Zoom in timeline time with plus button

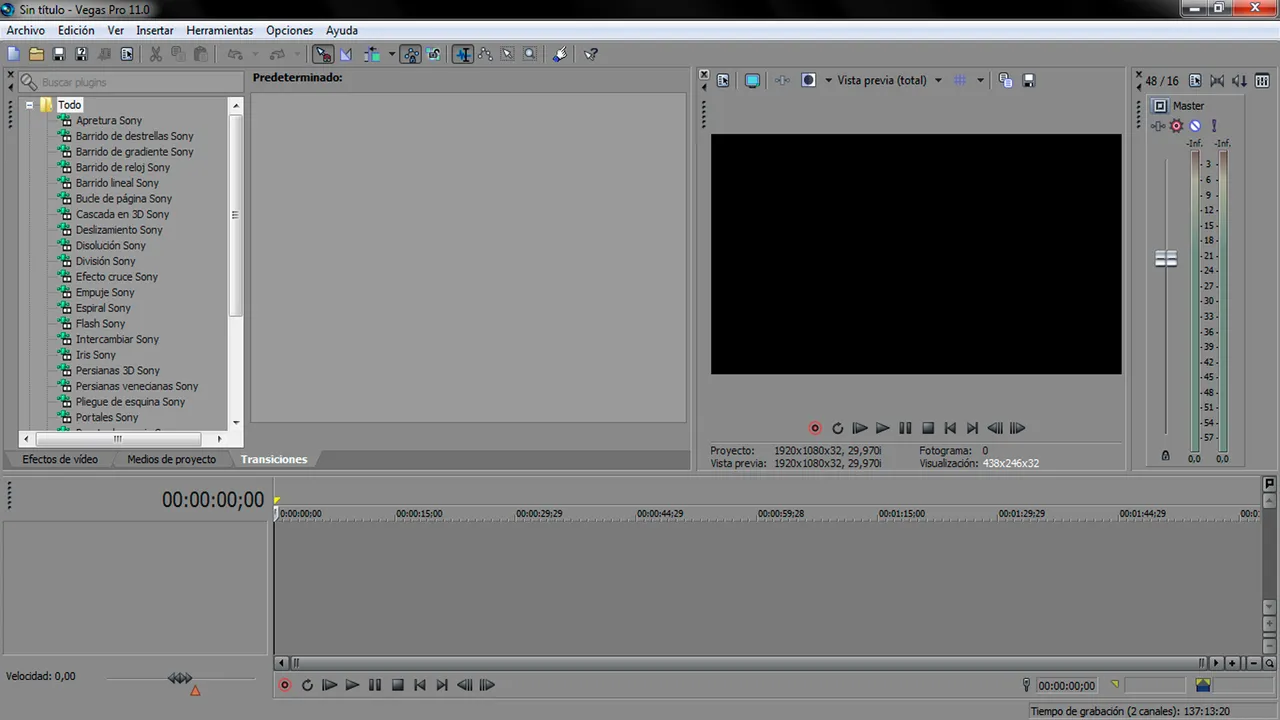pyautogui.click(x=1232, y=663)
